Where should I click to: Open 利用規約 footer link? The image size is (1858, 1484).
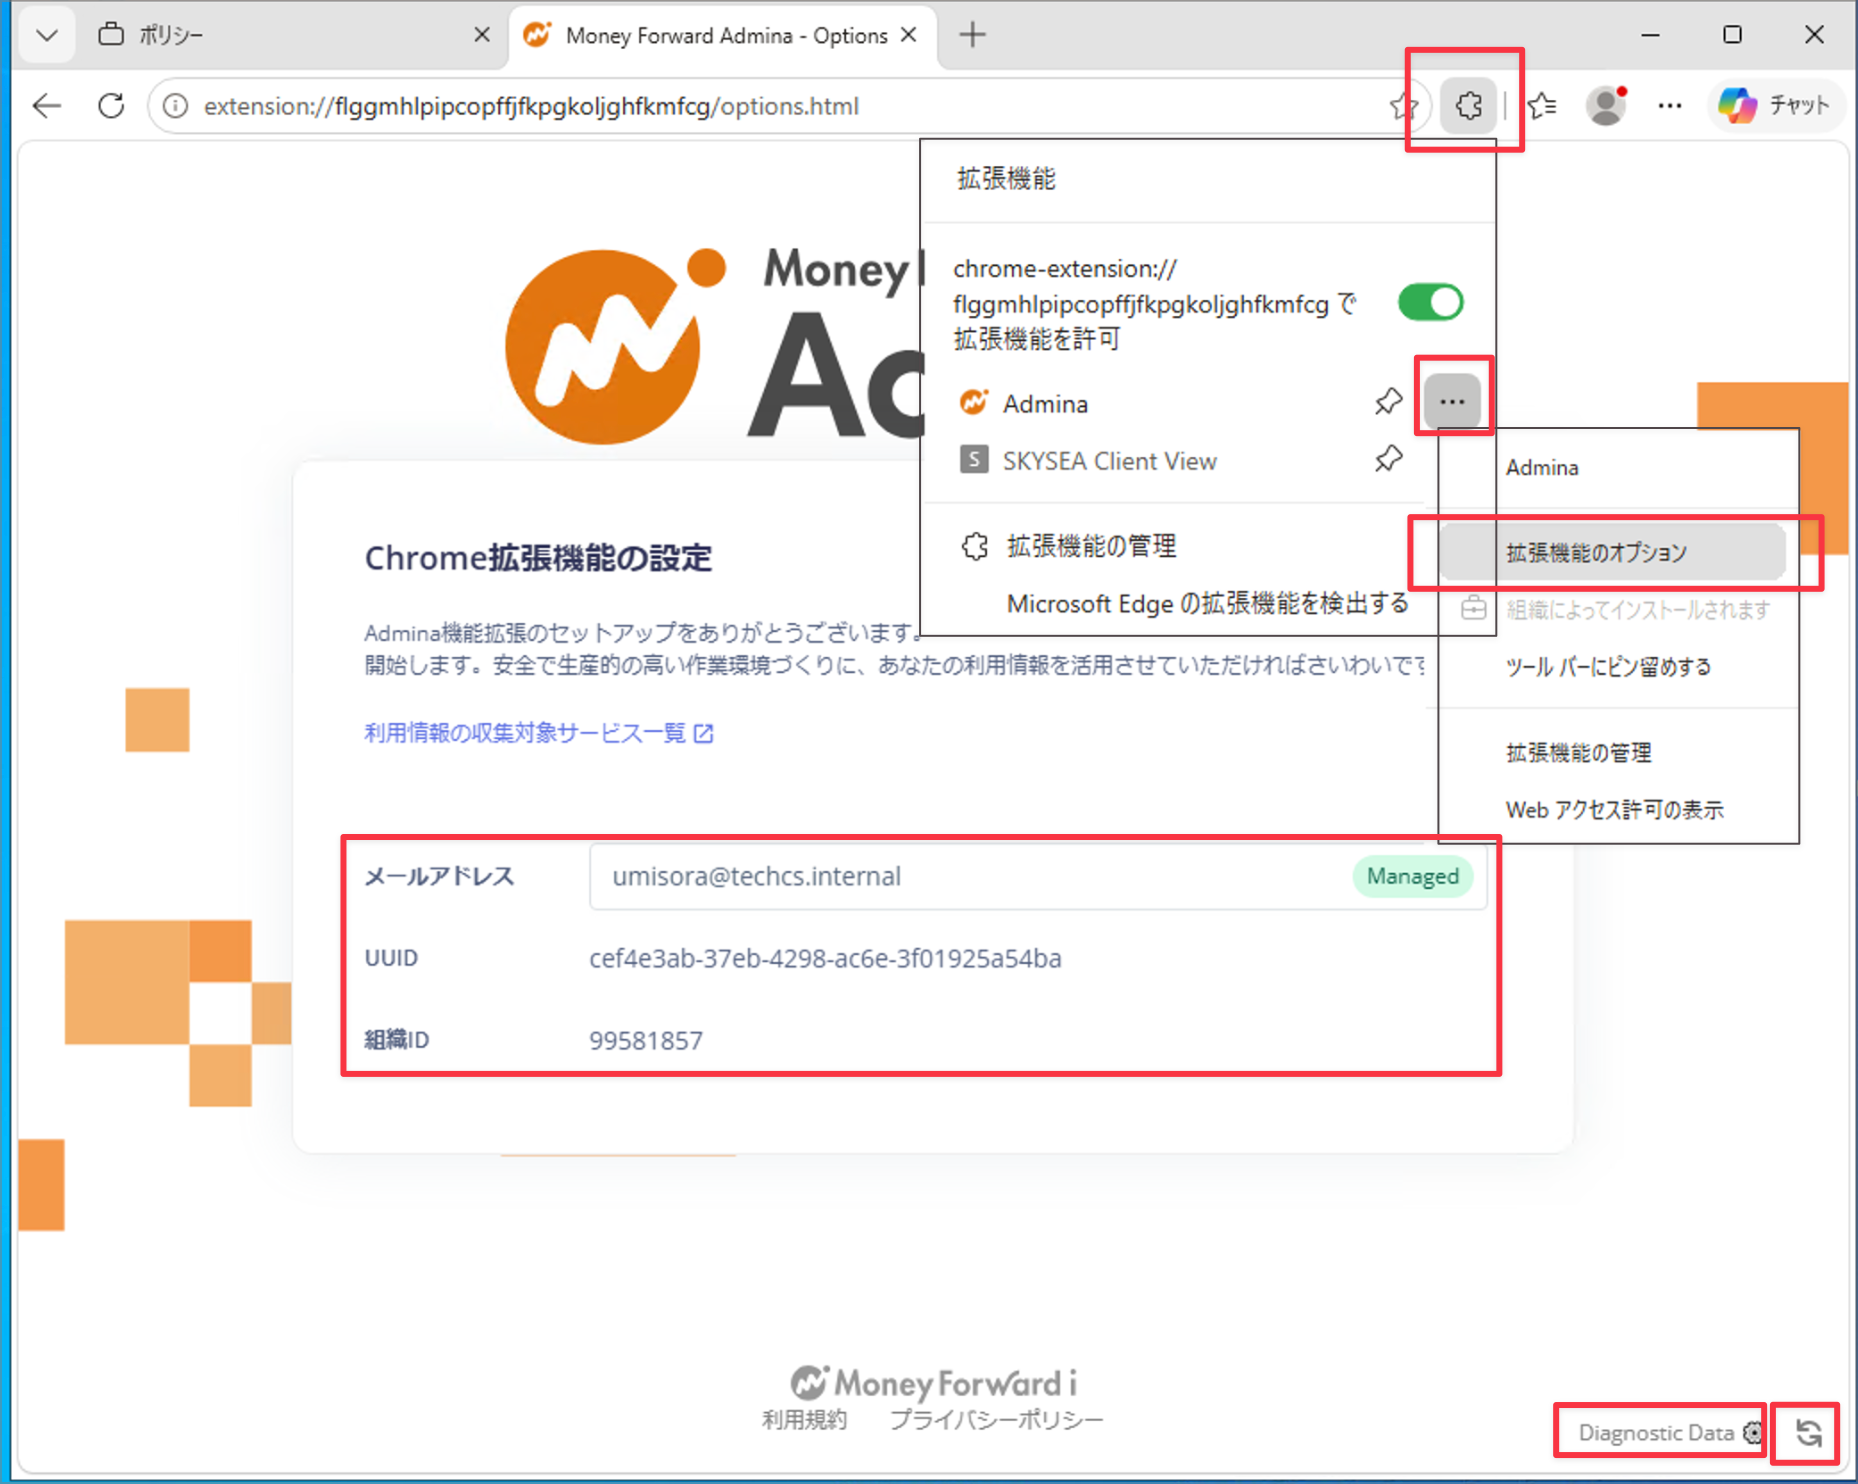(x=804, y=1419)
